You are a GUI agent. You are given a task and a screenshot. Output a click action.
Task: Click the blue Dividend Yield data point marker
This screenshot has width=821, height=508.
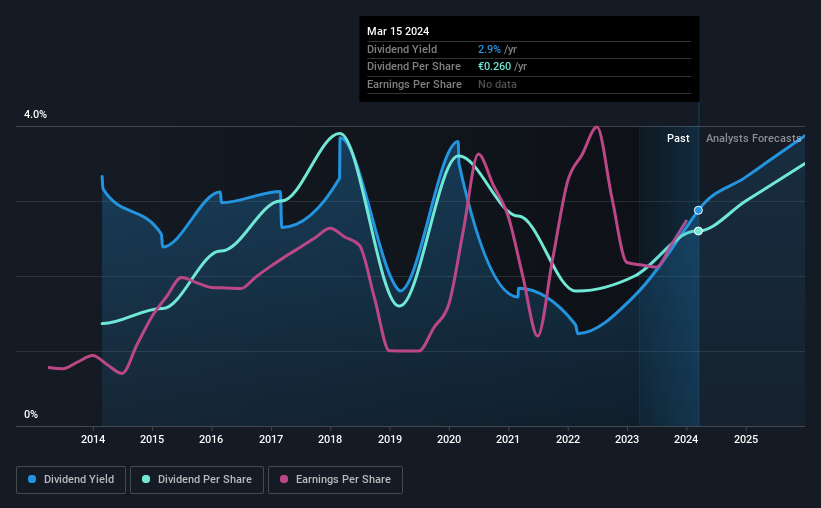[698, 211]
